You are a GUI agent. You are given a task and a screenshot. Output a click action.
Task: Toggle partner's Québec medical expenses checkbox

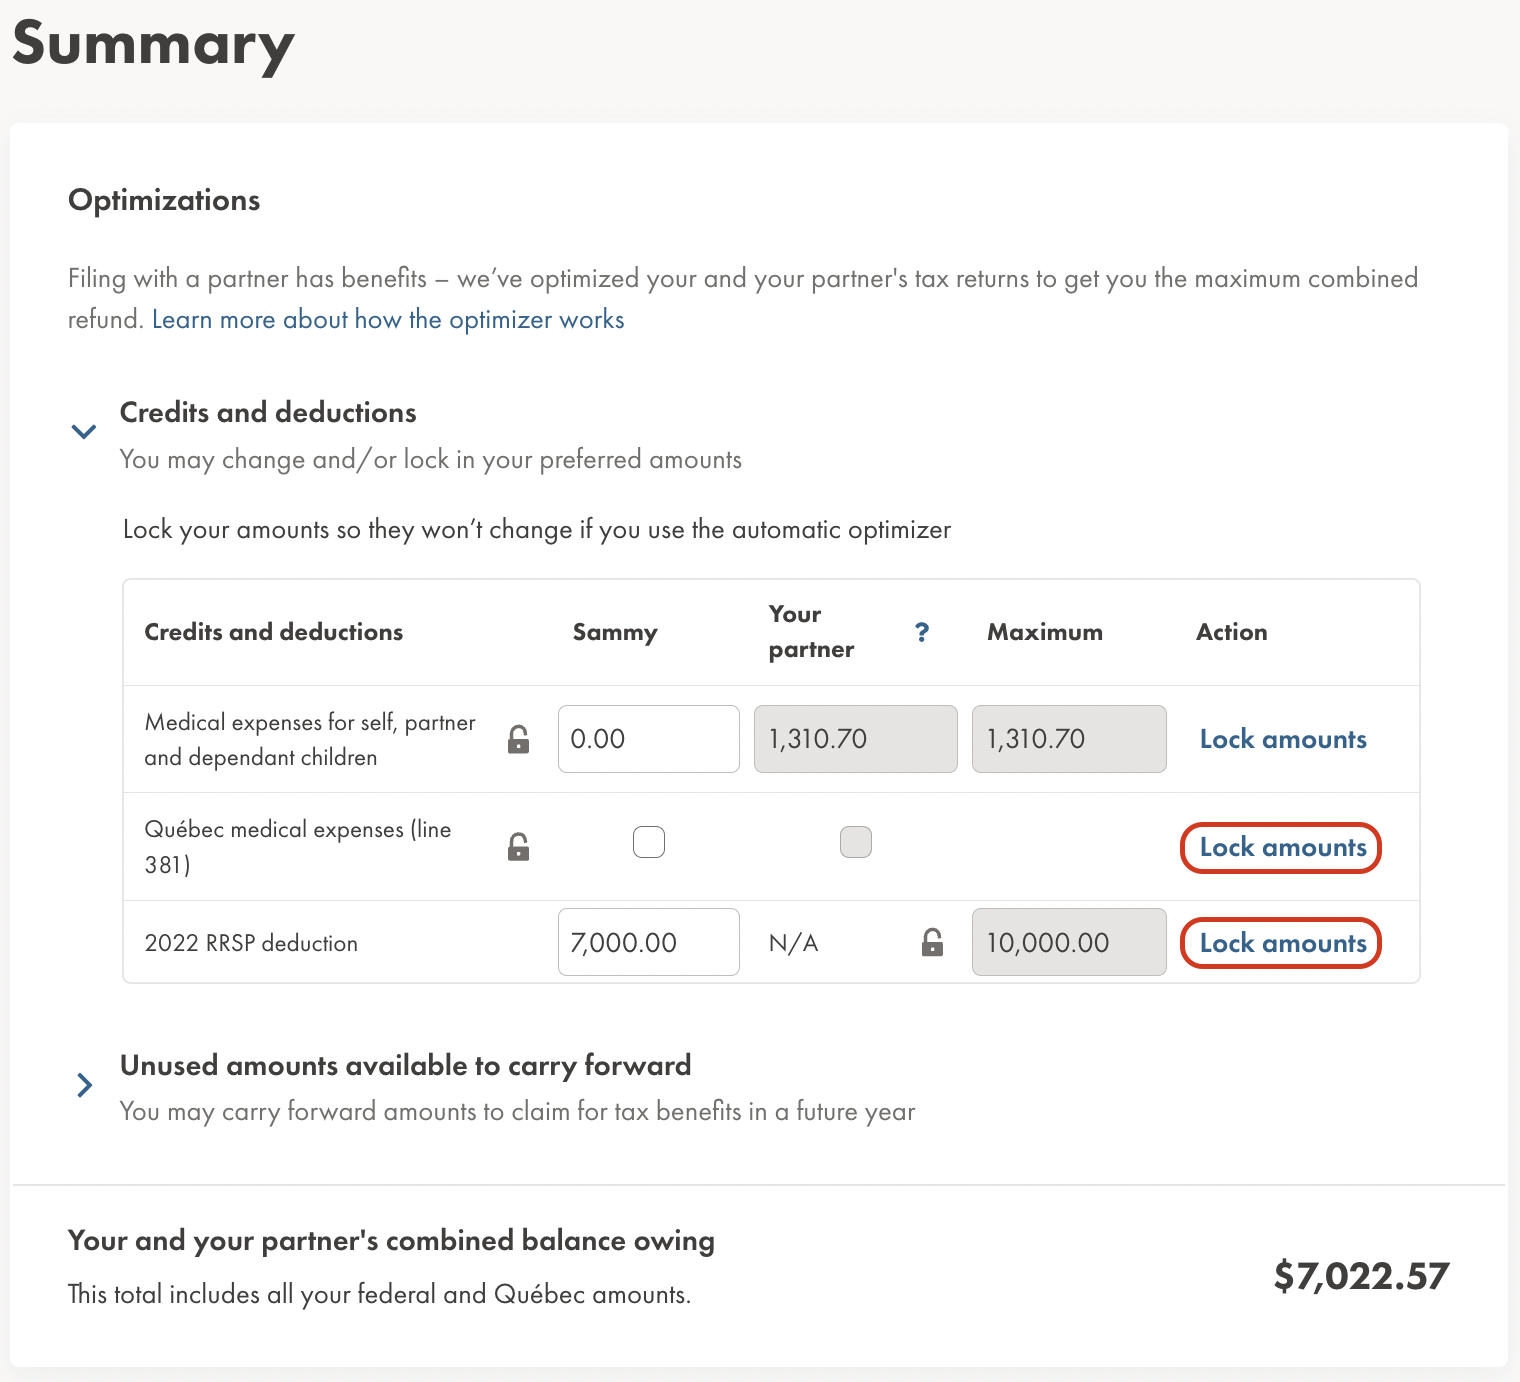coord(856,842)
